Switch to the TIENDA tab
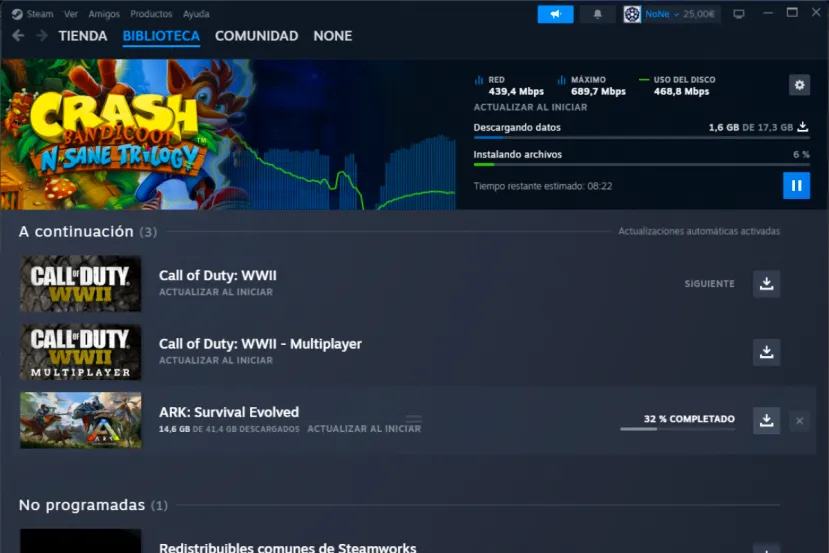The height and width of the screenshot is (553, 829). 83,36
